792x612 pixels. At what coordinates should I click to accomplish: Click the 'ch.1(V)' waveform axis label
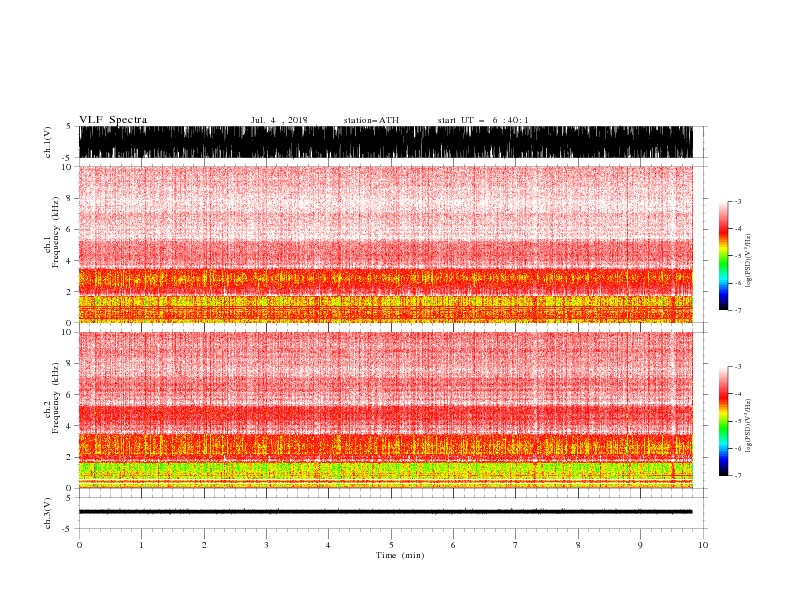coord(48,142)
